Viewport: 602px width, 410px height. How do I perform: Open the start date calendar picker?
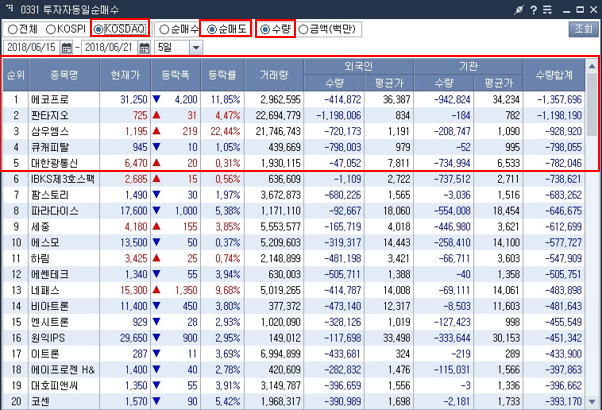[x=66, y=48]
